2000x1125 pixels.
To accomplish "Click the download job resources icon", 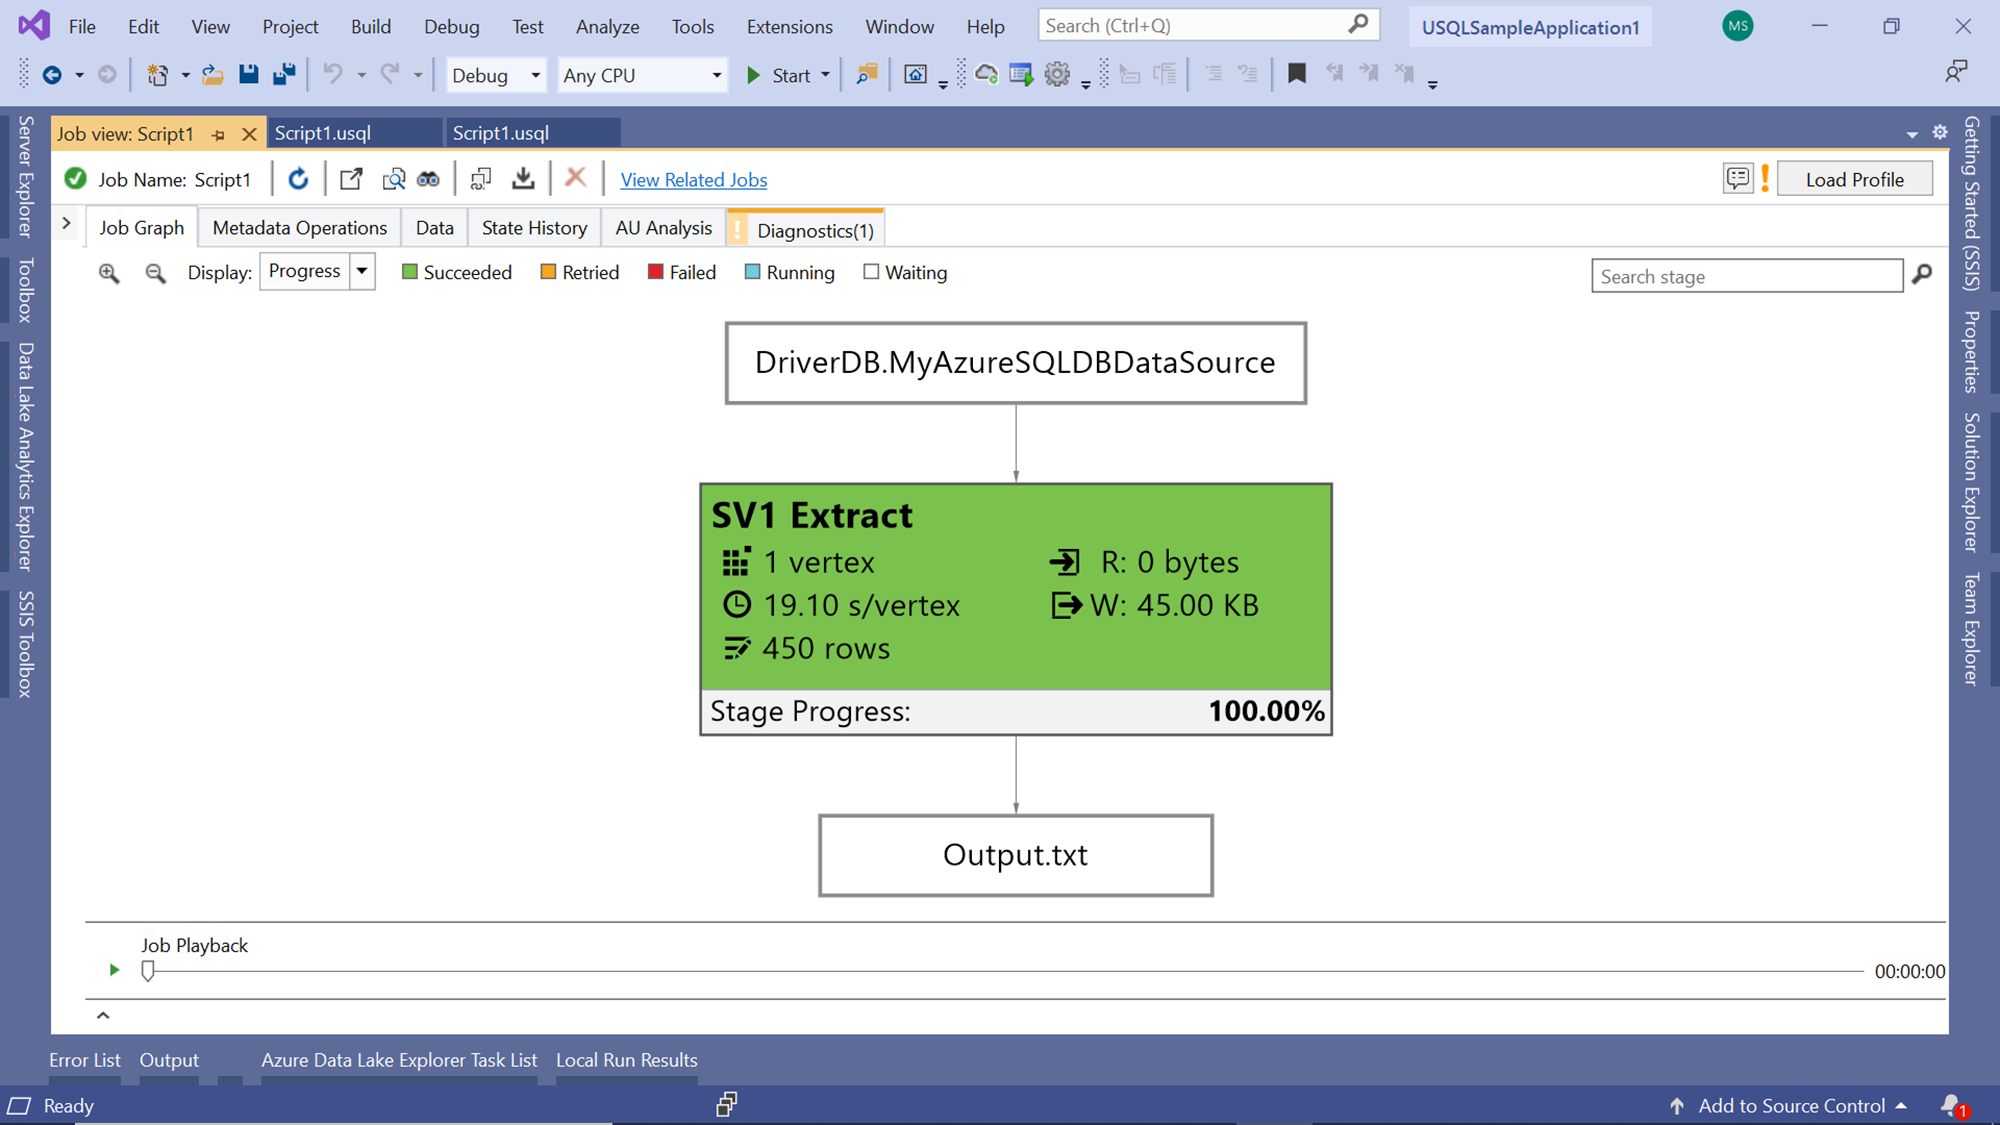I will point(523,179).
